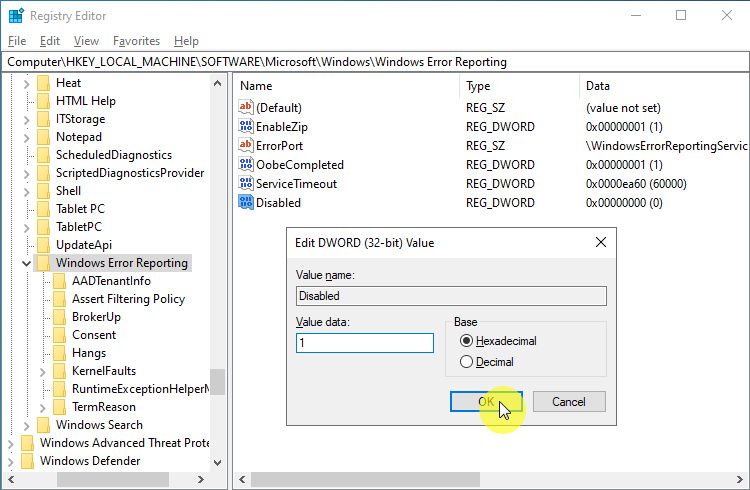Open the Edit menu
Viewport: 750px width, 490px height.
(x=50, y=41)
